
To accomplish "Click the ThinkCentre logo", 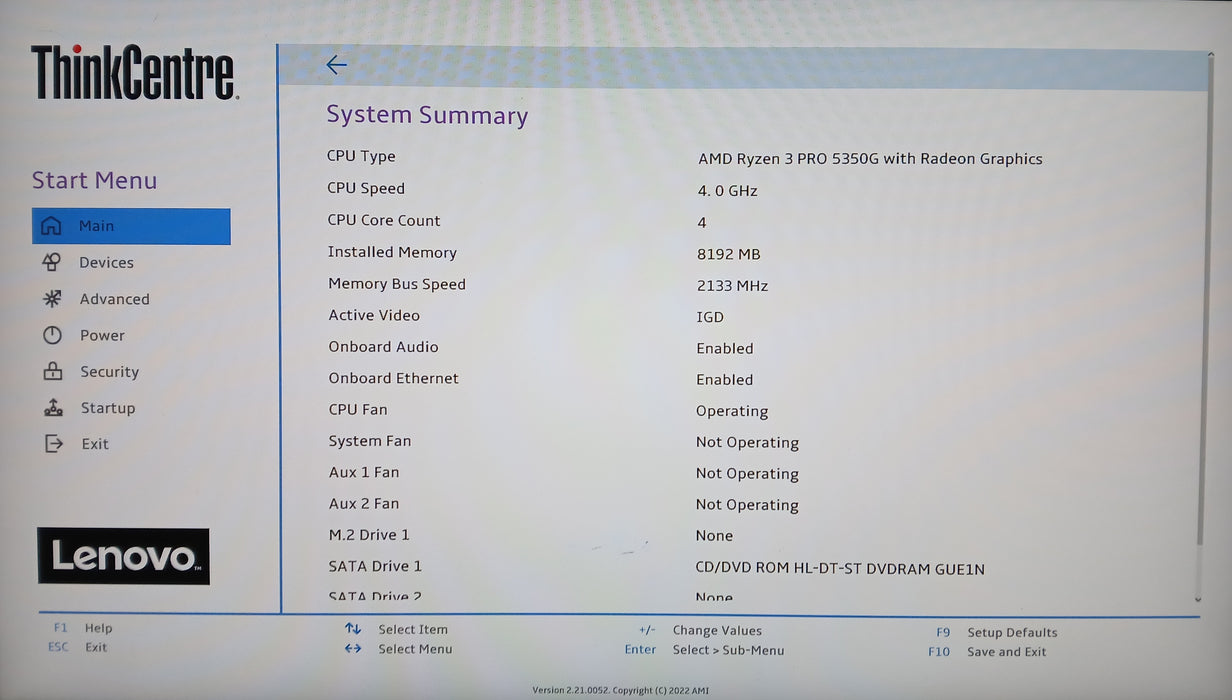I will pyautogui.click(x=134, y=73).
